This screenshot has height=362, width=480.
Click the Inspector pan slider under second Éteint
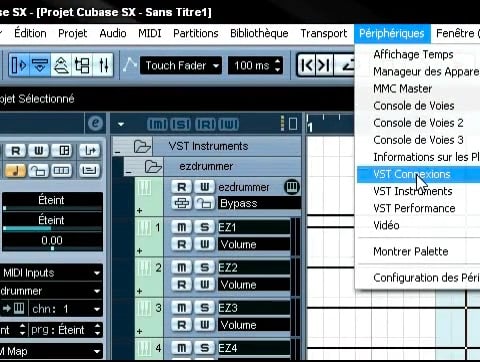point(52,229)
